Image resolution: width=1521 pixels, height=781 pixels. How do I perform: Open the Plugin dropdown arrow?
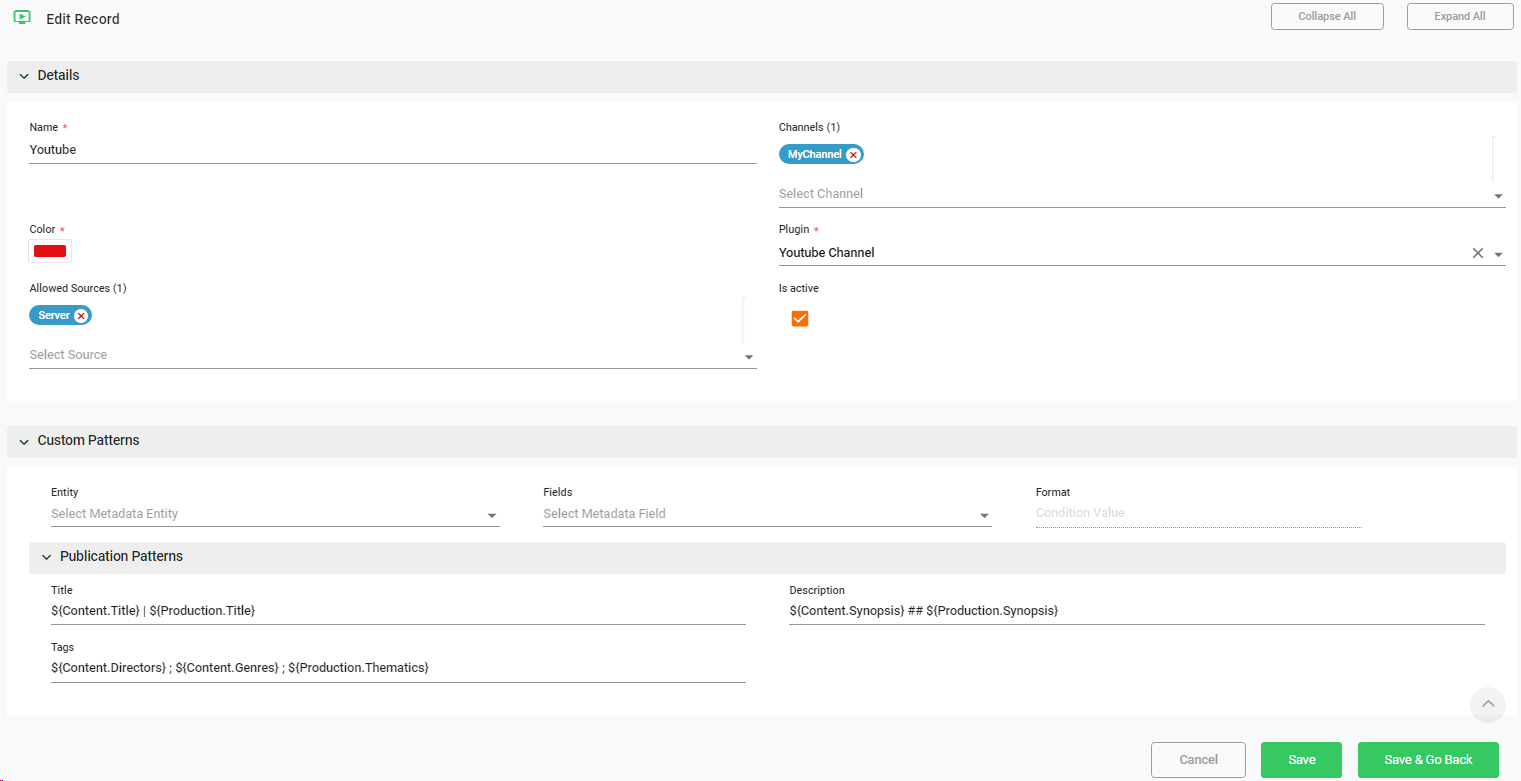[x=1498, y=255]
